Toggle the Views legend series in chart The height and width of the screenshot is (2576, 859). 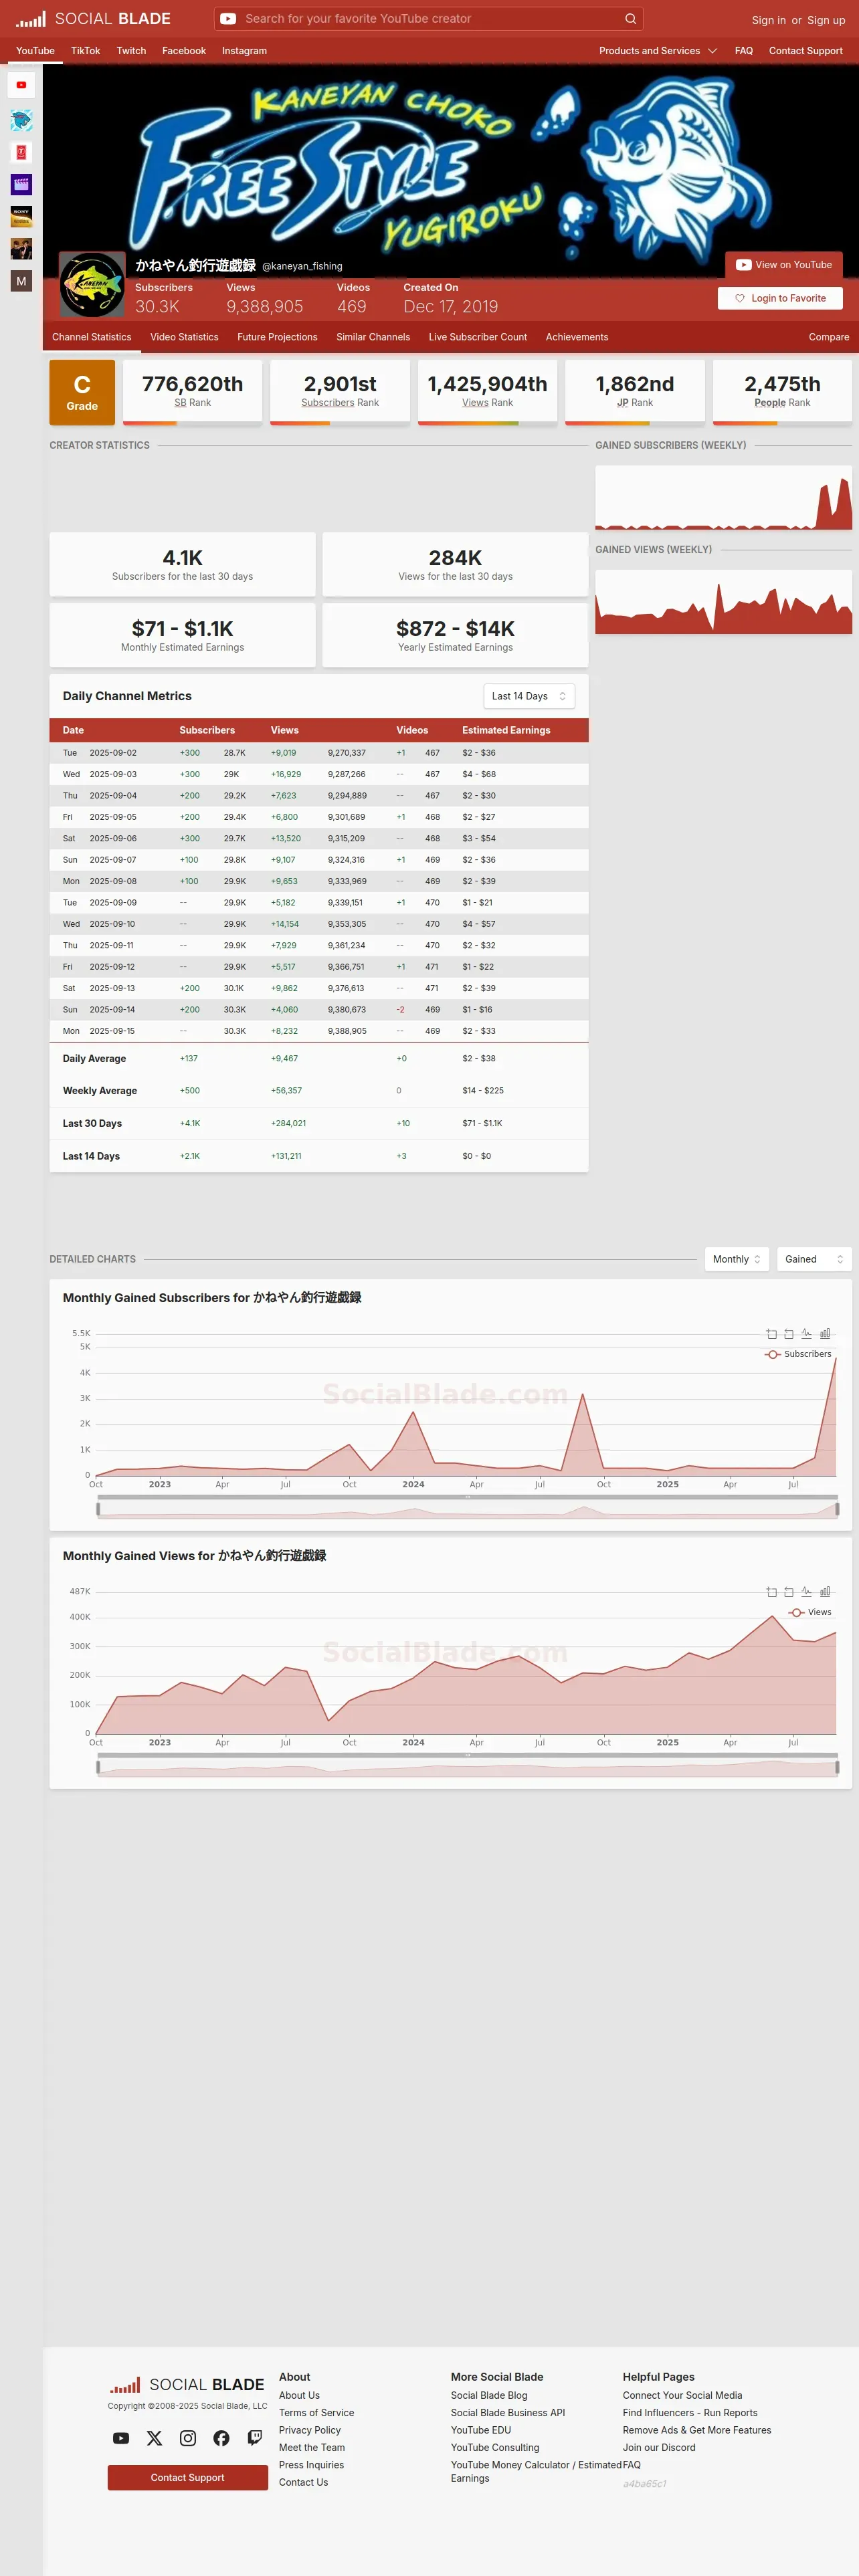pos(810,1612)
